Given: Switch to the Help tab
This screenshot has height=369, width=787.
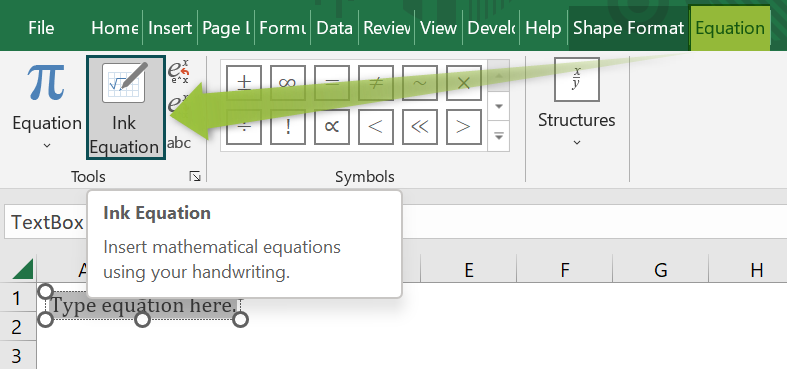Looking at the screenshot, I should [x=543, y=28].
